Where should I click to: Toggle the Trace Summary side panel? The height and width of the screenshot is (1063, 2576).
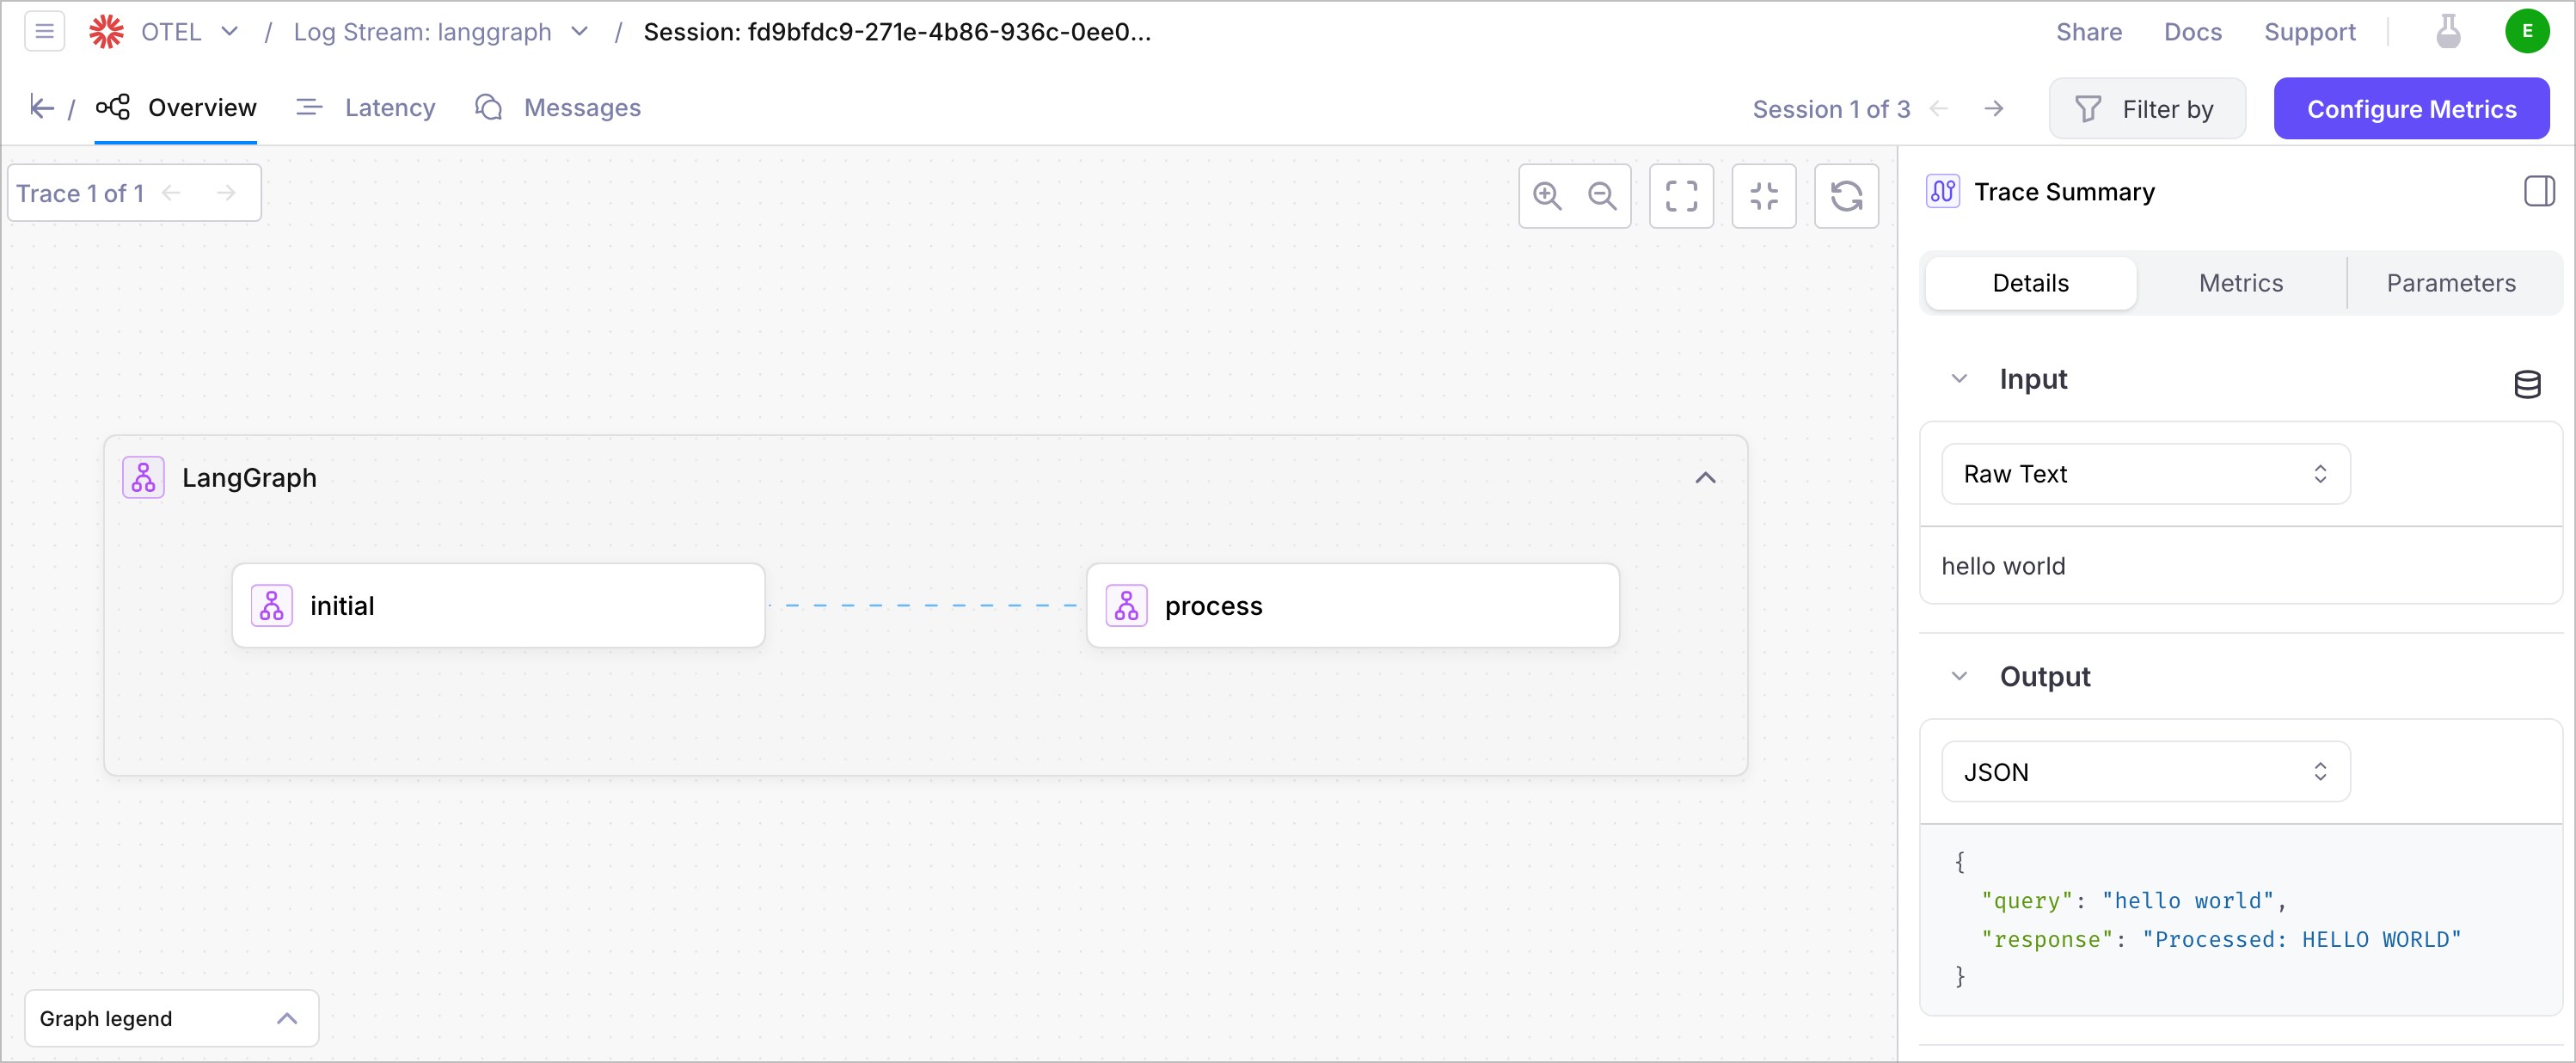pos(2539,191)
